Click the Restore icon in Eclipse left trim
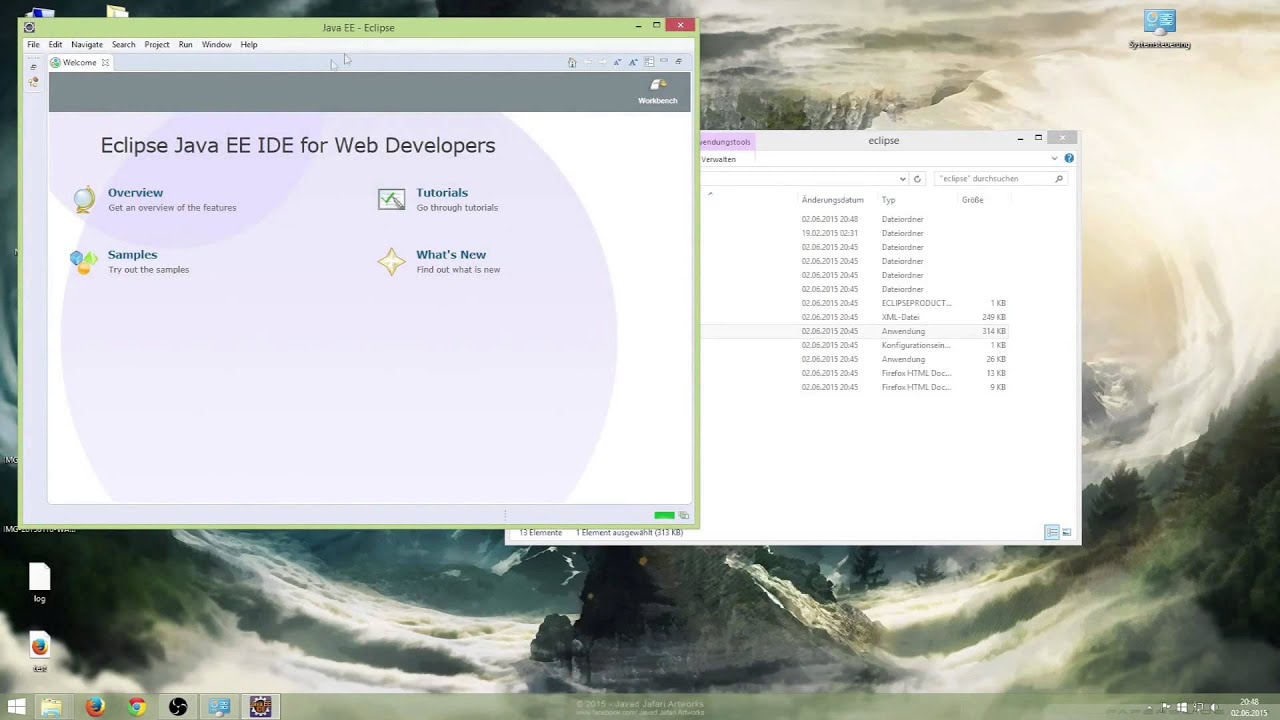Image resolution: width=1280 pixels, height=720 pixels. (x=33, y=67)
